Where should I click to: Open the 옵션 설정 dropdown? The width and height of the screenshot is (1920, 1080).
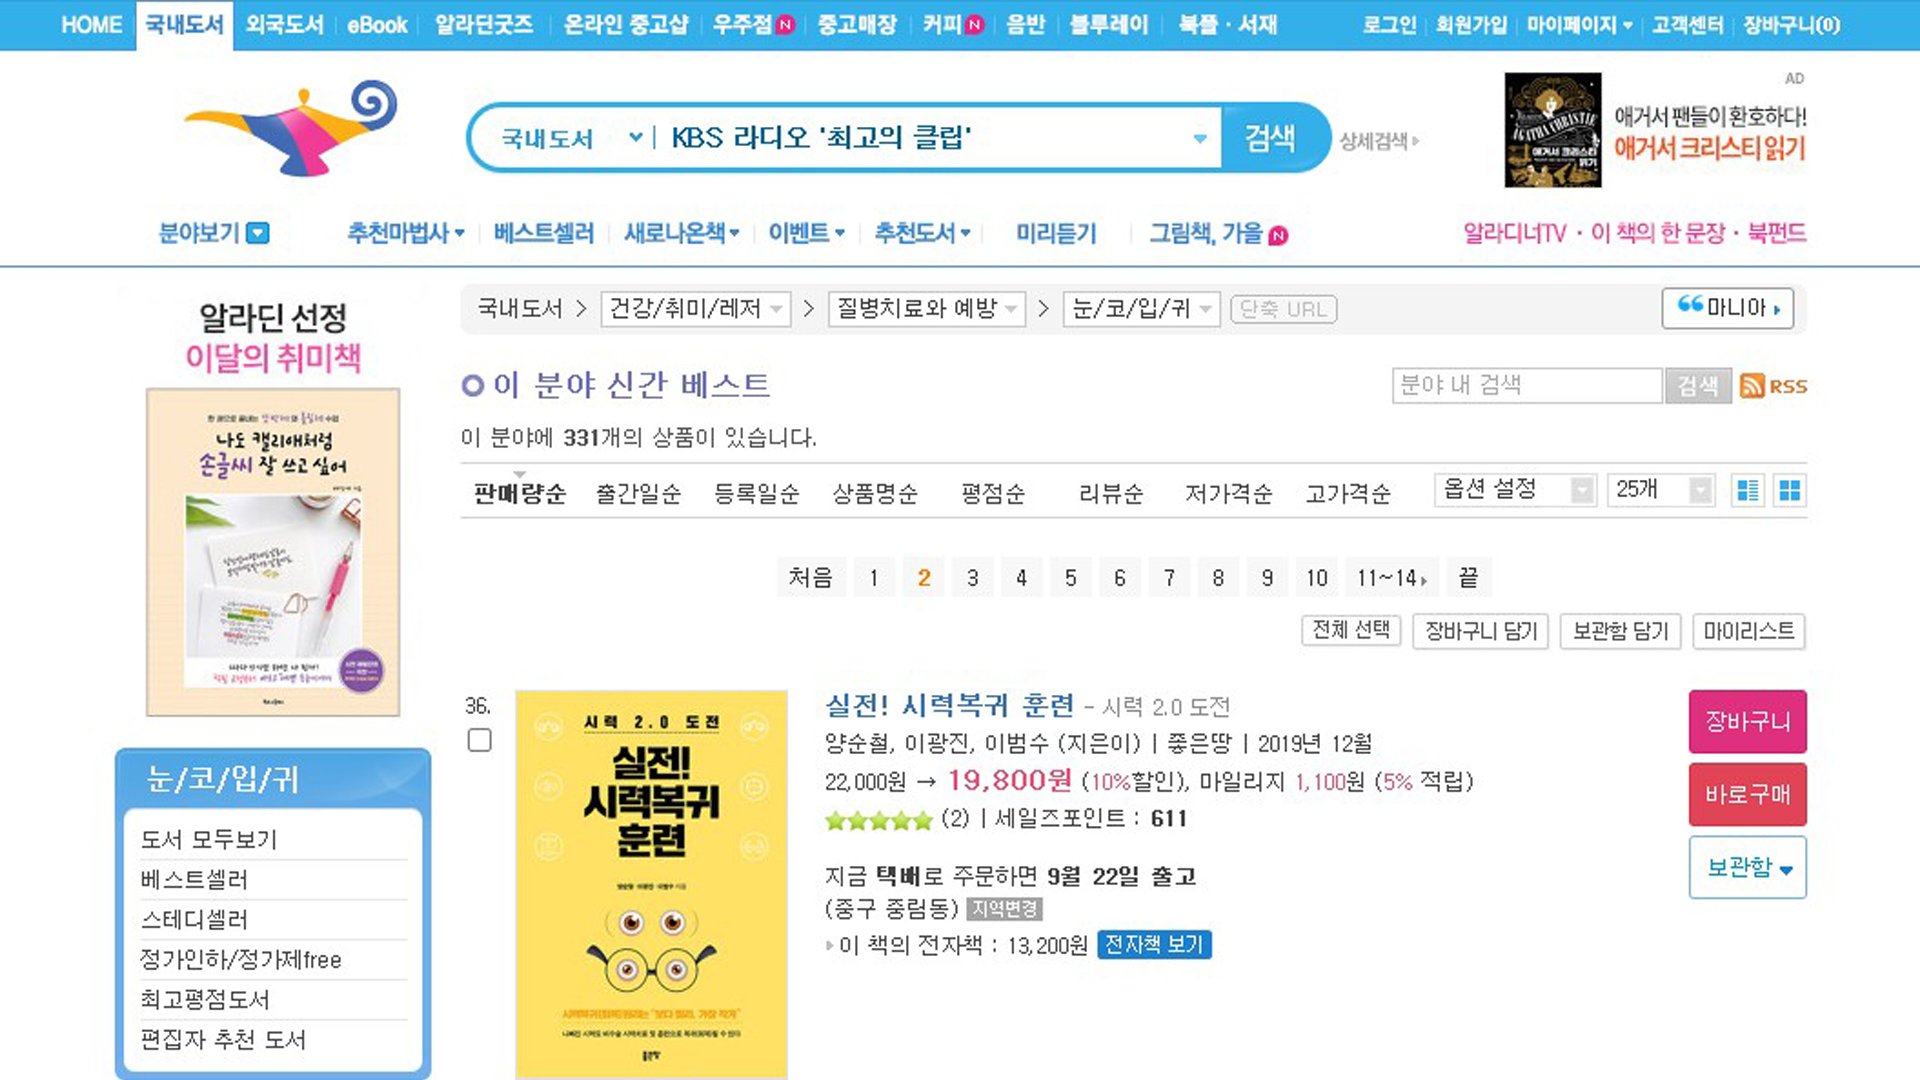(x=1515, y=490)
